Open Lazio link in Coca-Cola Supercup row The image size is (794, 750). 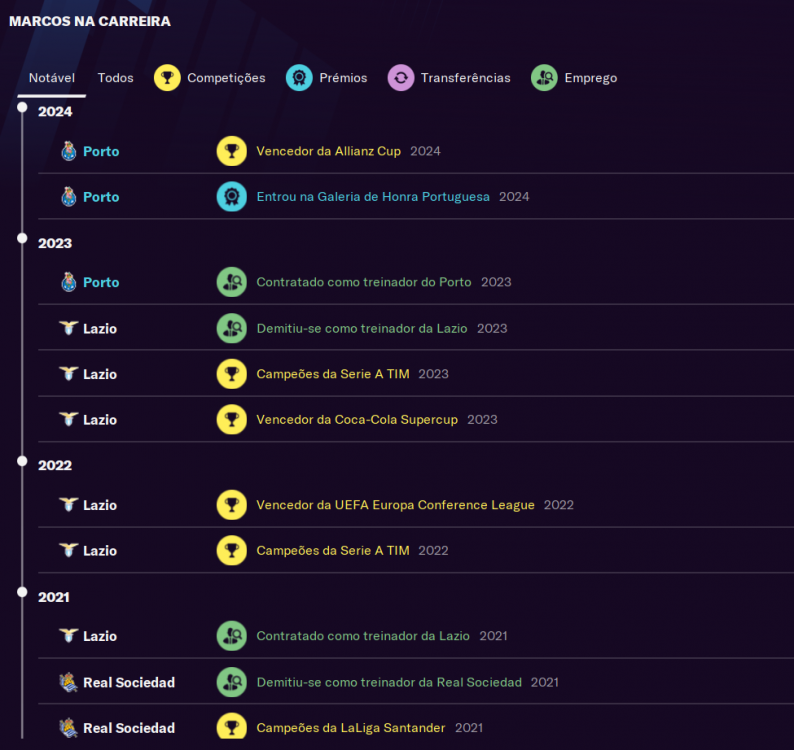(100, 420)
